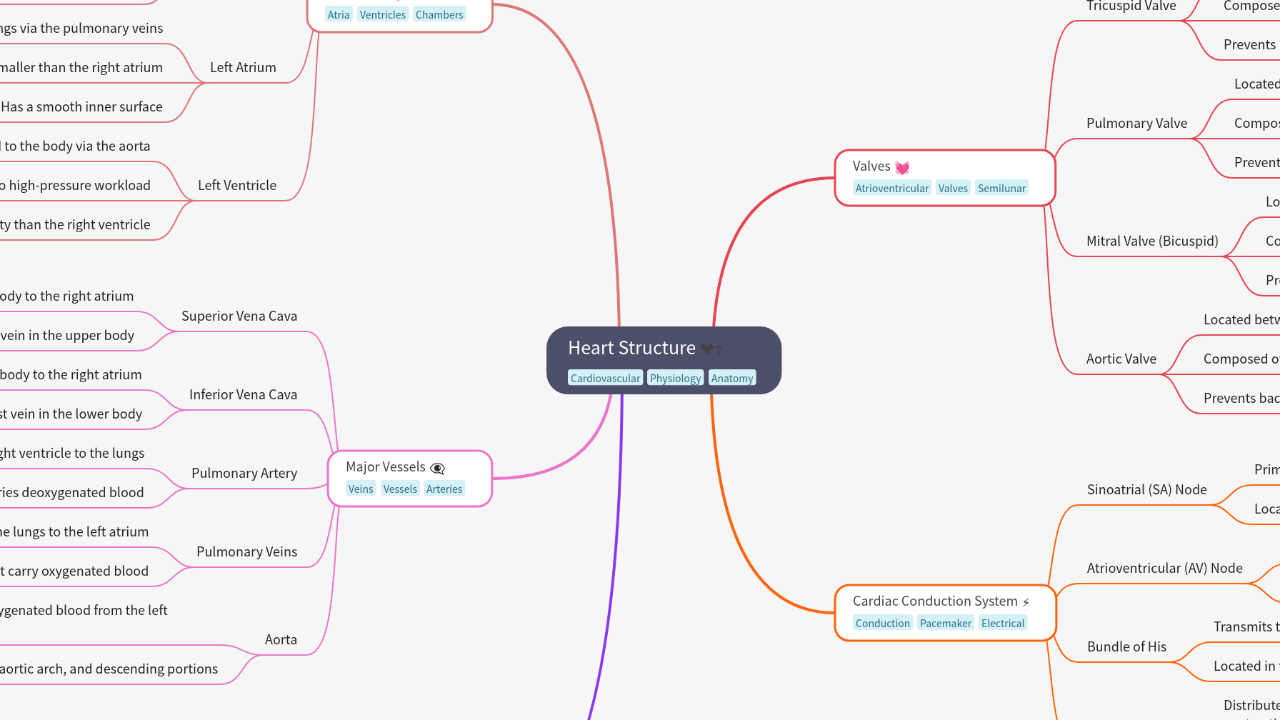
Task: Select the Cardiac Conduction System node
Action: click(945, 612)
